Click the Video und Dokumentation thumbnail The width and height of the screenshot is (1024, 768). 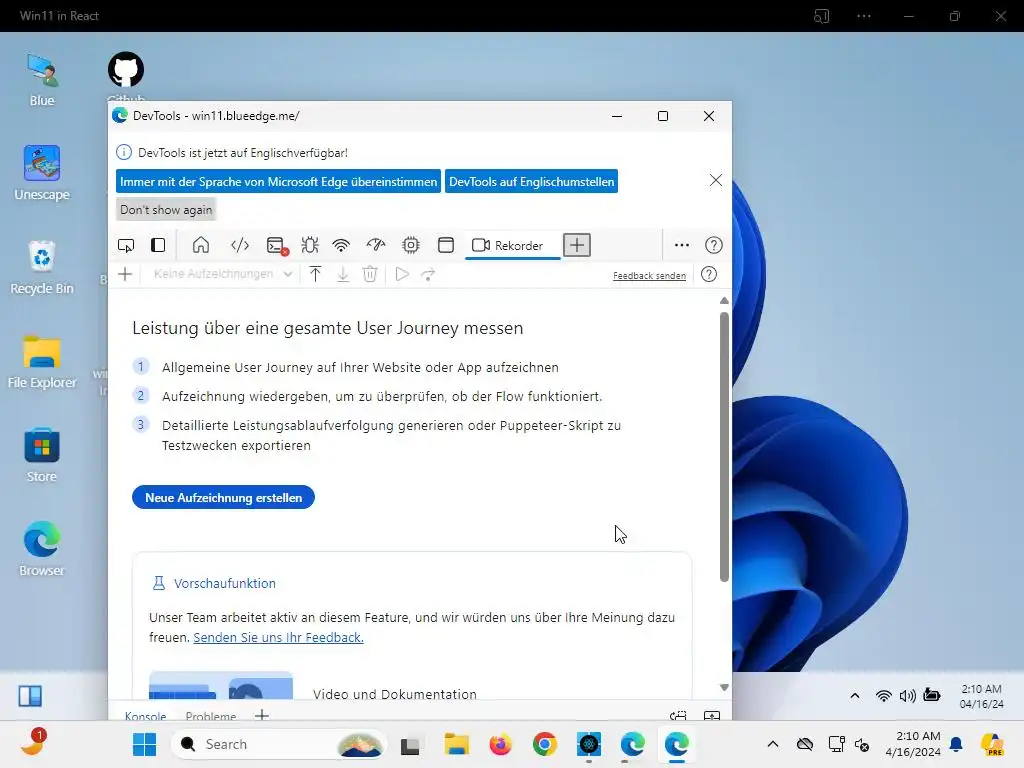[221, 685]
